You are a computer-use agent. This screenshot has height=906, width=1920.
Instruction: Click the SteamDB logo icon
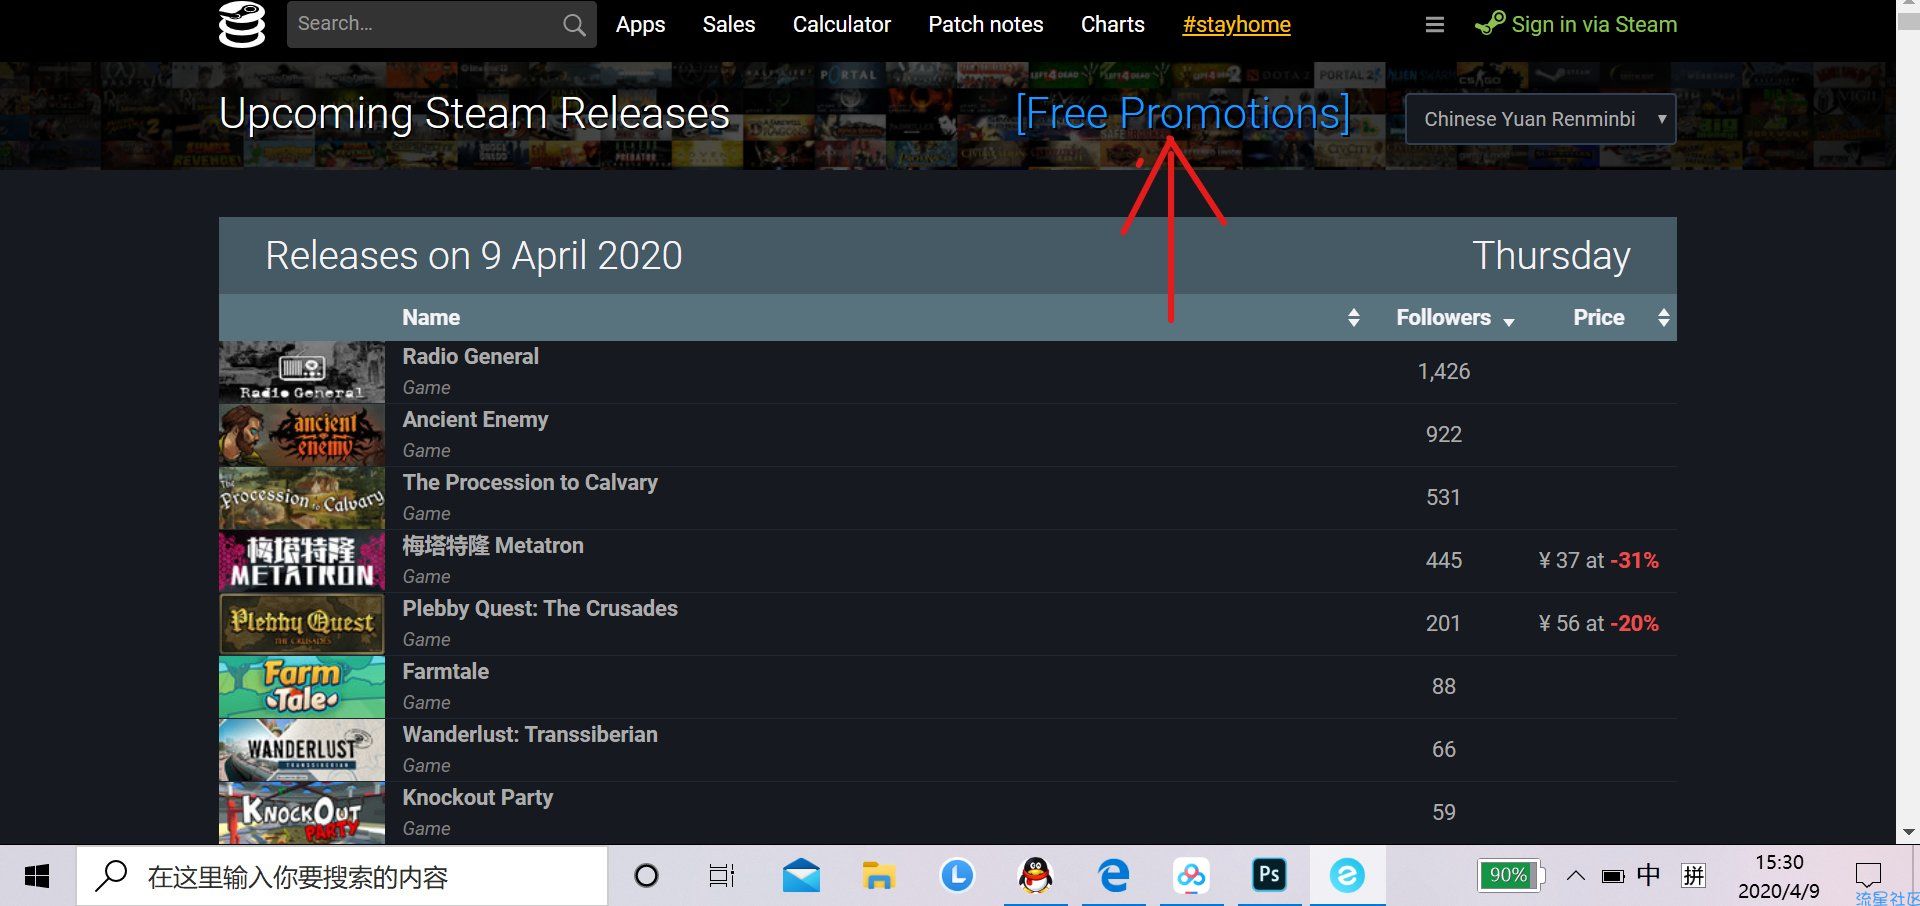tap(242, 24)
